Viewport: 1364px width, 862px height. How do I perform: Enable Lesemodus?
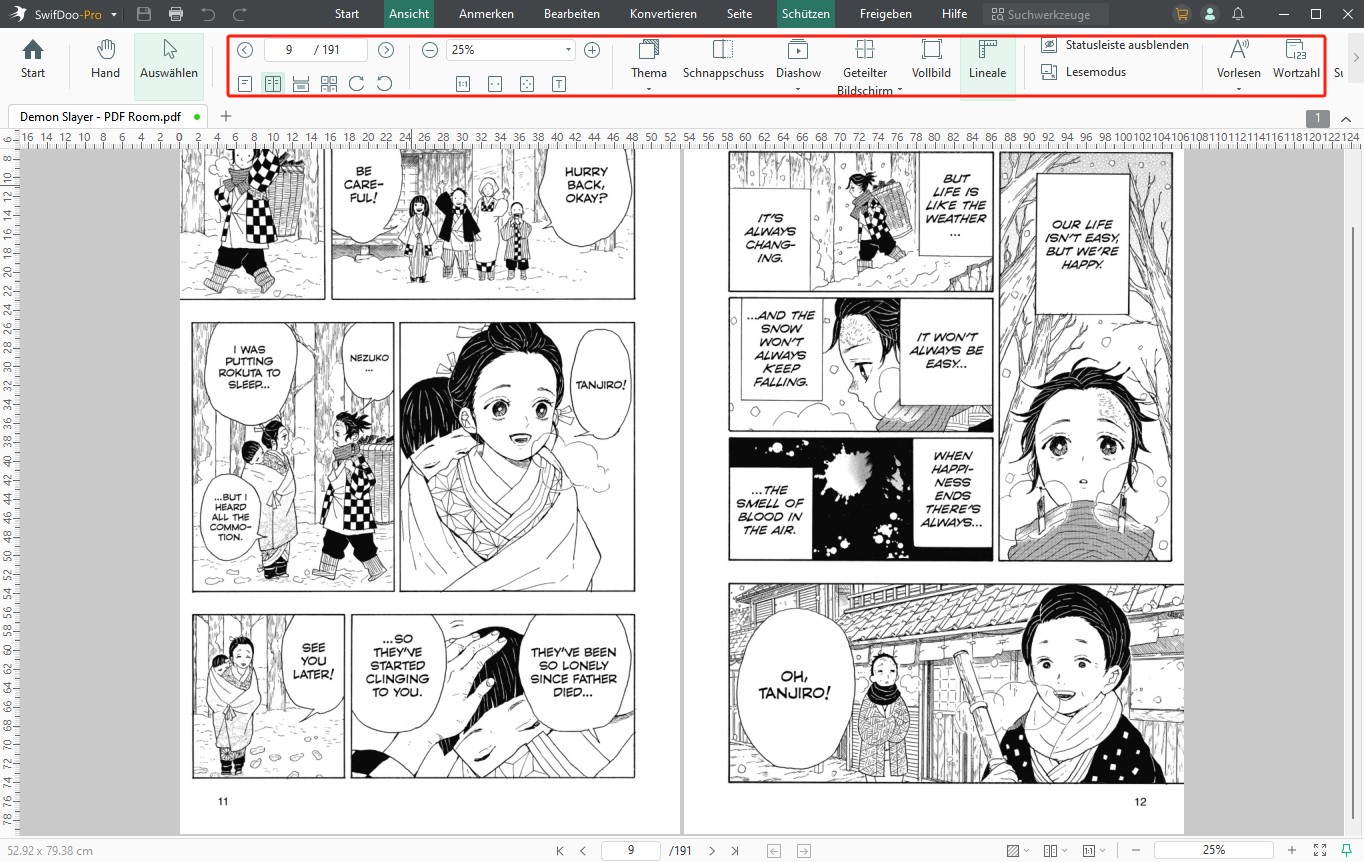click(1083, 72)
